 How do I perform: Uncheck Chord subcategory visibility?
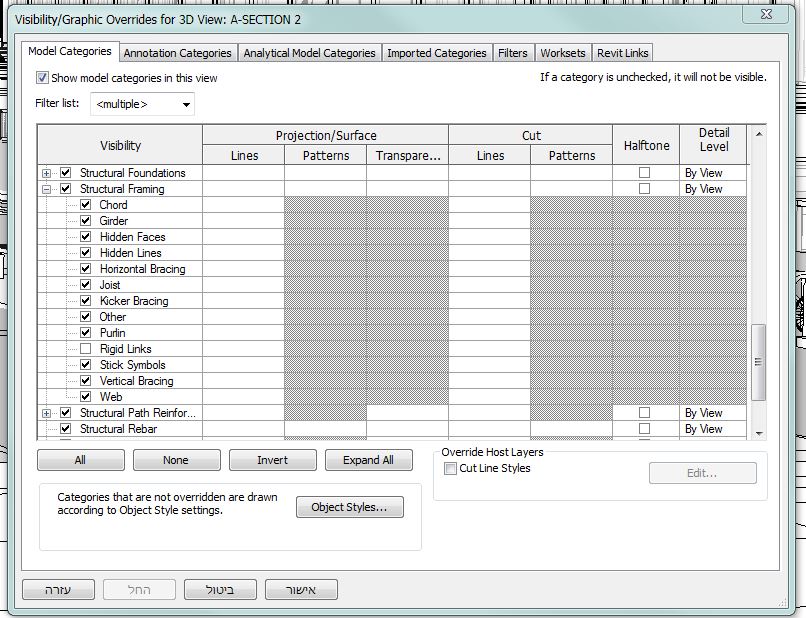[86, 205]
